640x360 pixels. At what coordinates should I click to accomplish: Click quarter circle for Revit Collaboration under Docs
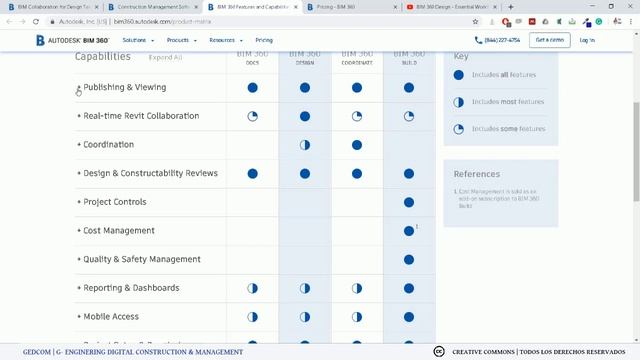[x=253, y=116]
